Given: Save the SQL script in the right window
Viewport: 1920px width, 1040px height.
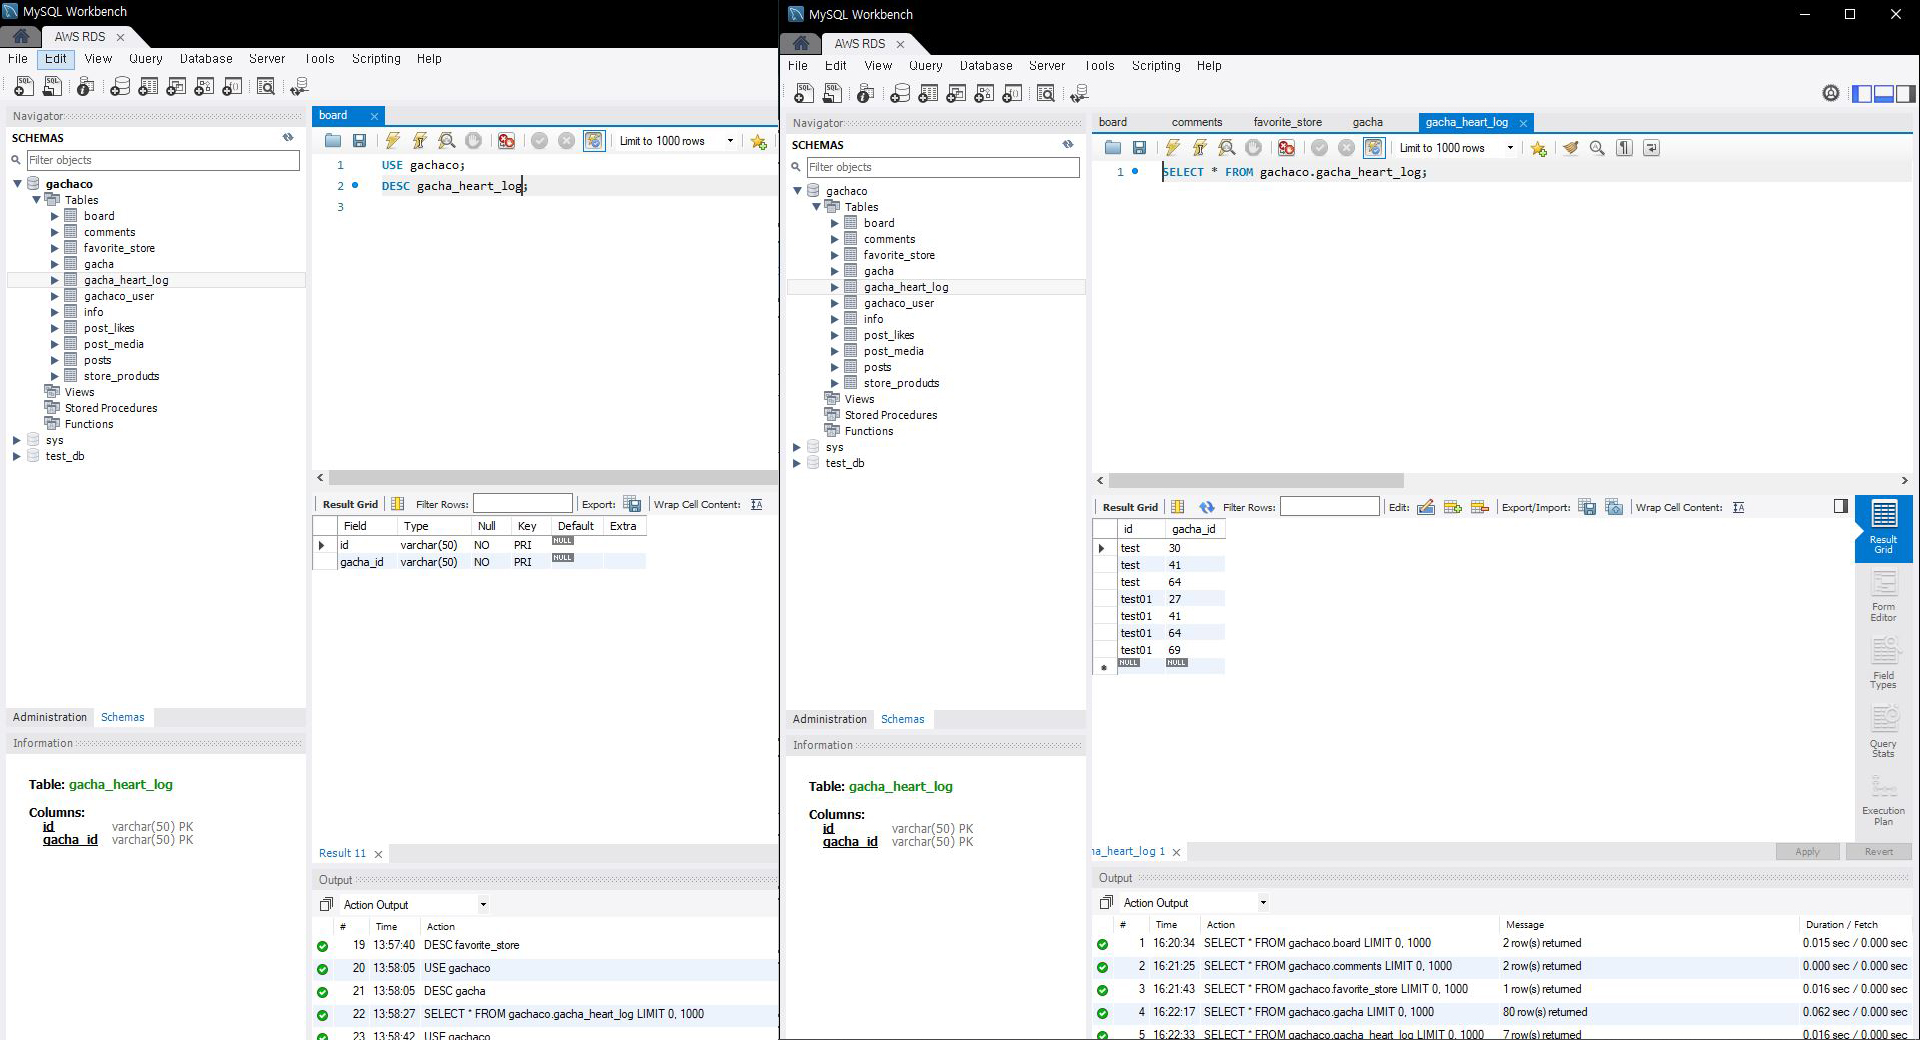Looking at the screenshot, I should pyautogui.click(x=1139, y=148).
